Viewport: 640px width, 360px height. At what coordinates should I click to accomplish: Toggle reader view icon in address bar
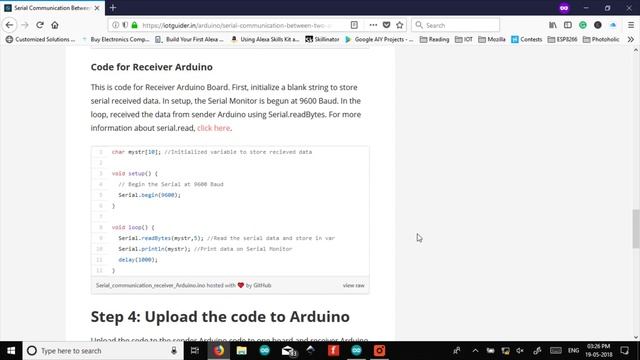pyautogui.click(x=354, y=25)
